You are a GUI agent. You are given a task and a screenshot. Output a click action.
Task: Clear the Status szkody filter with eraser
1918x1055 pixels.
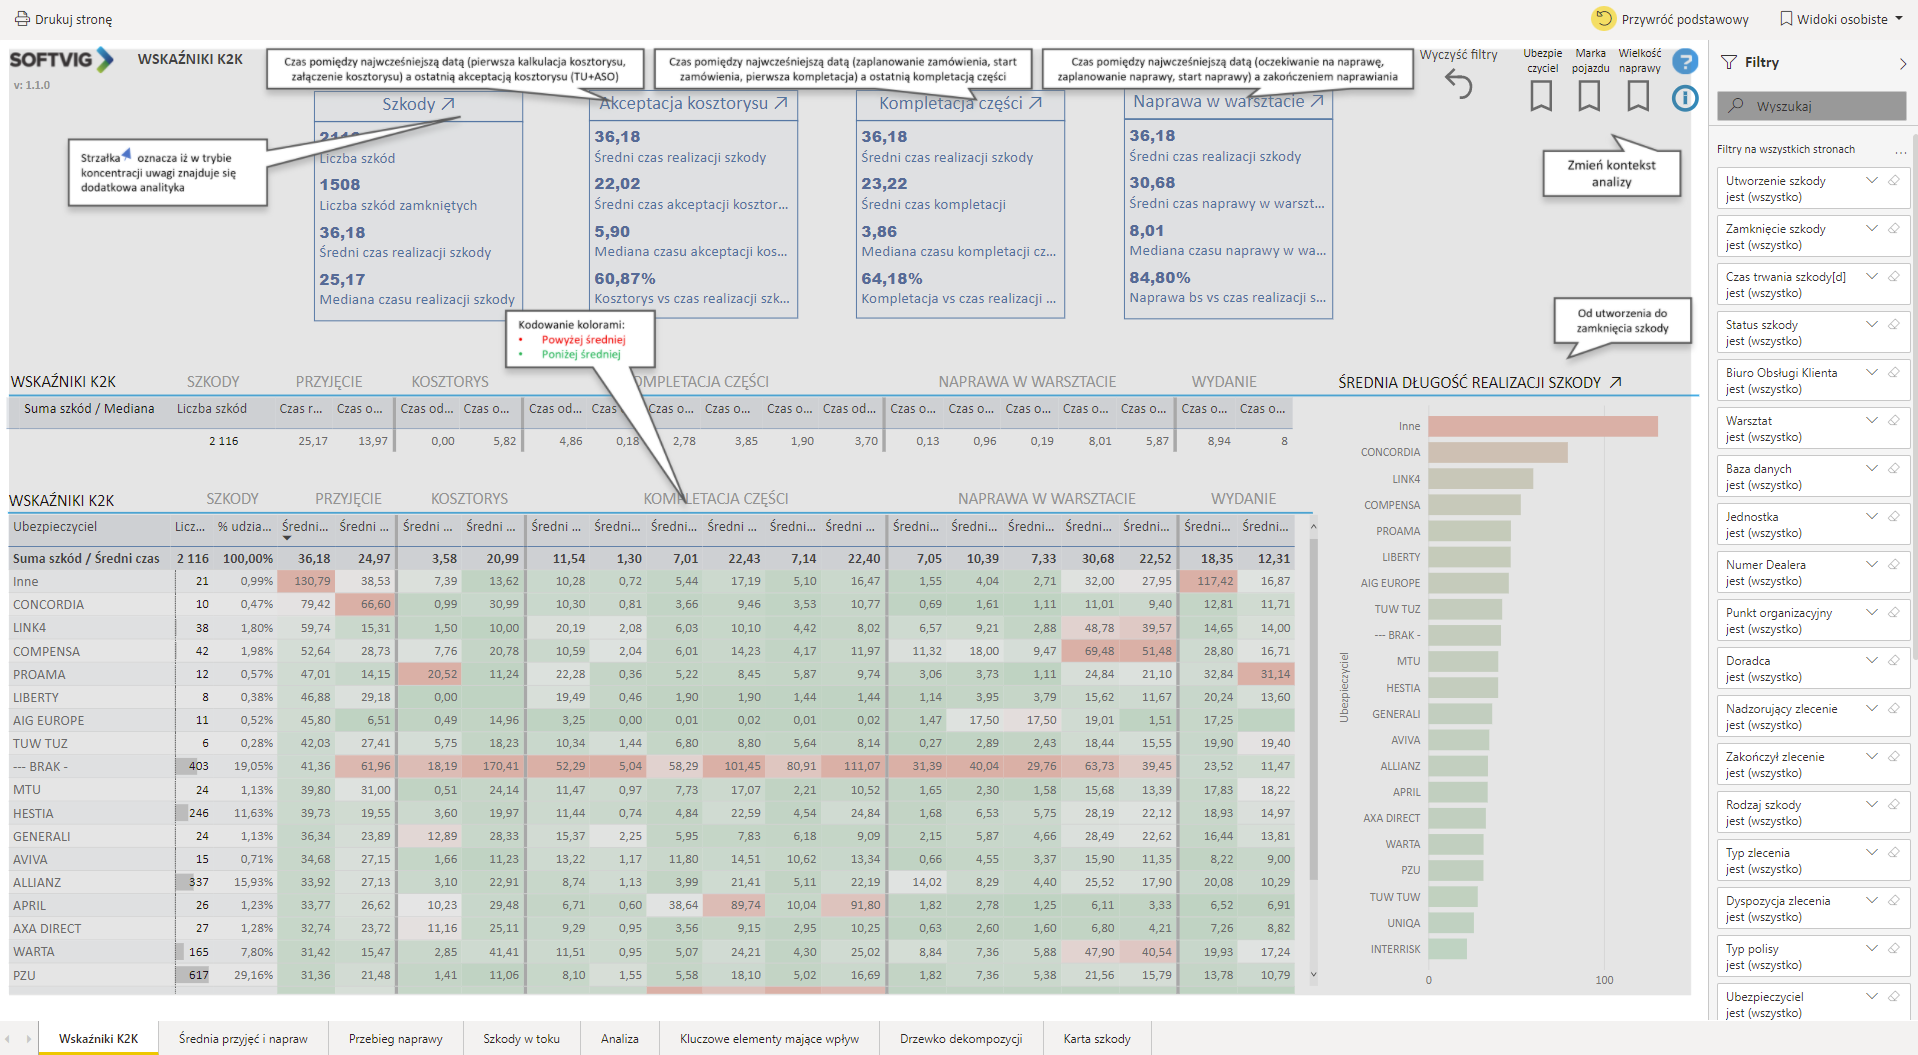pos(1893,325)
